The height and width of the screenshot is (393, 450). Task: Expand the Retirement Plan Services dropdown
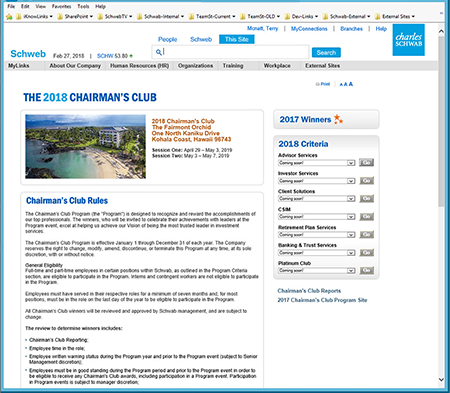[x=316, y=235]
